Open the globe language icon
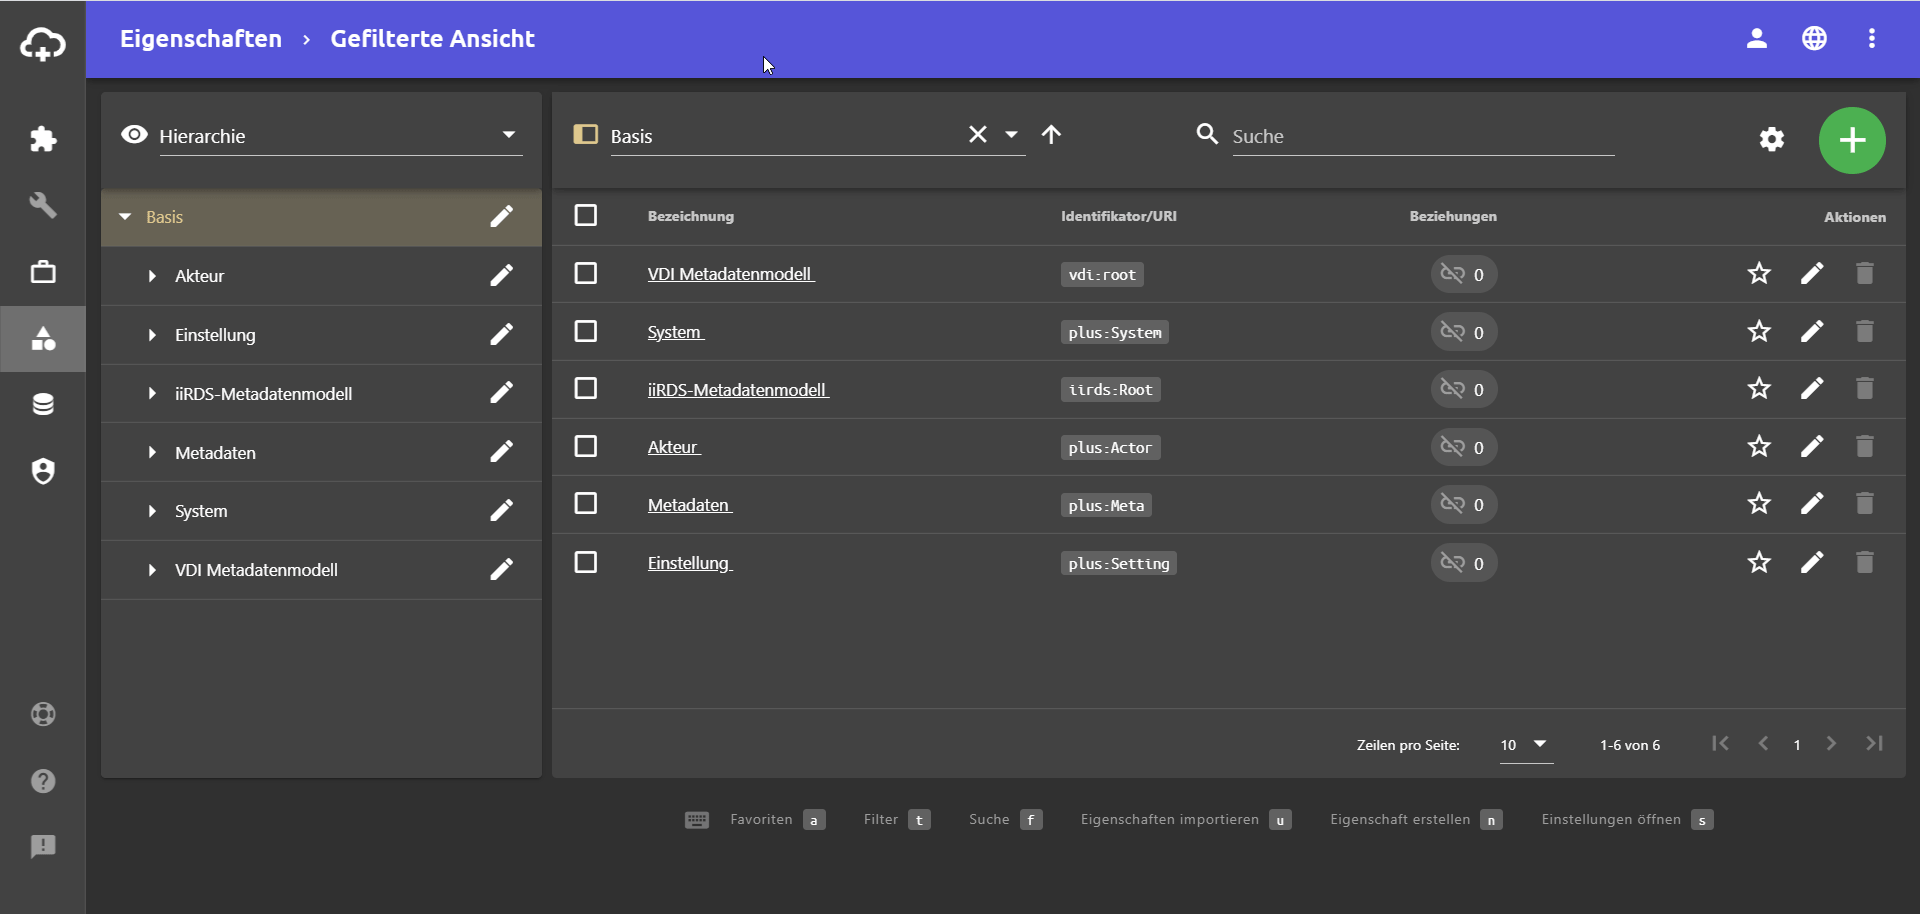Screen dimensions: 1920x914 click(x=1815, y=38)
